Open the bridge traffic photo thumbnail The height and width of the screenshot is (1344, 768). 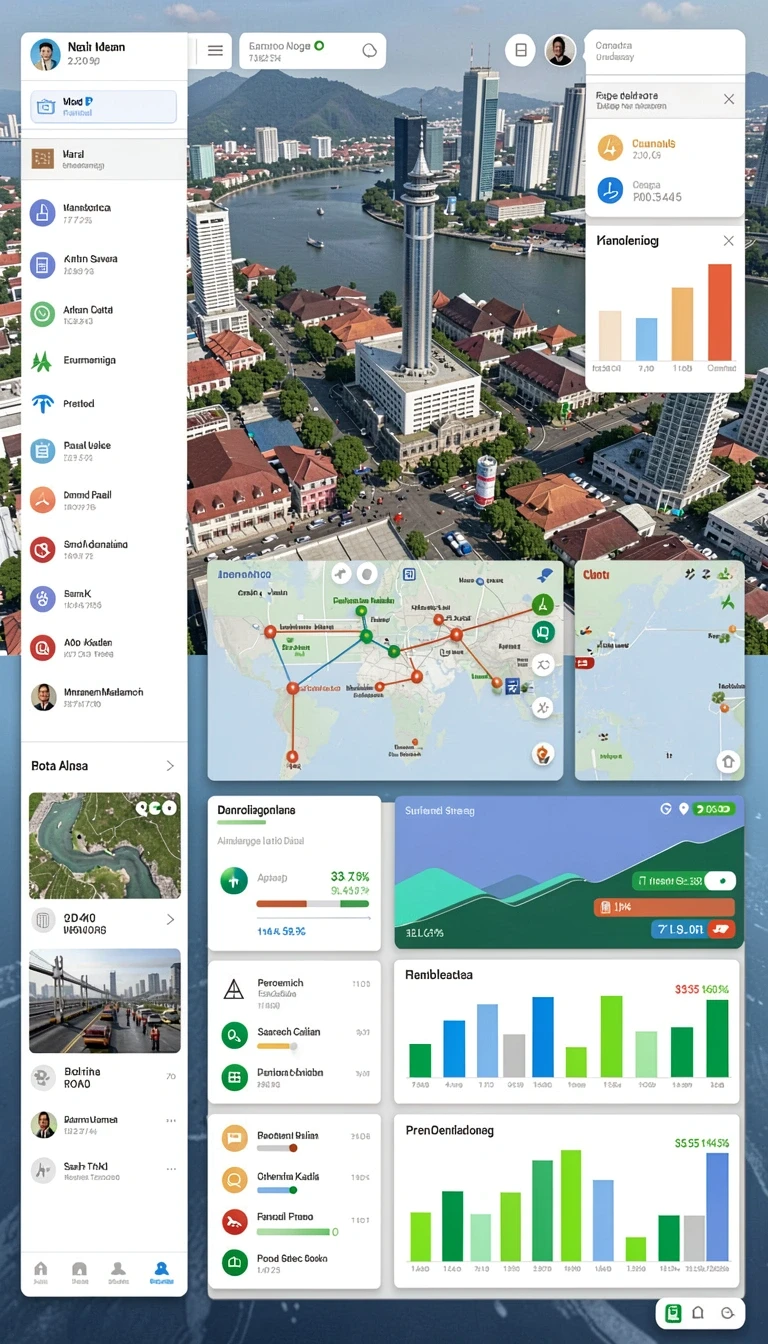105,1000
